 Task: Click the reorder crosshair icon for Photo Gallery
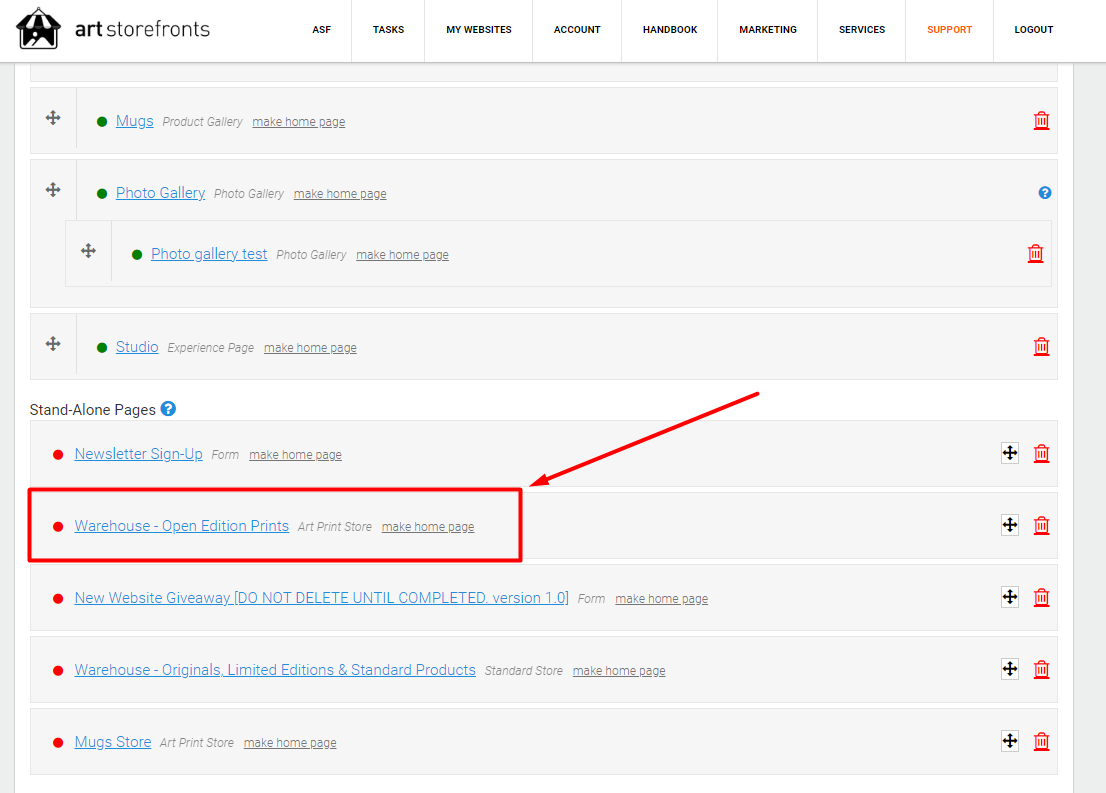point(52,188)
